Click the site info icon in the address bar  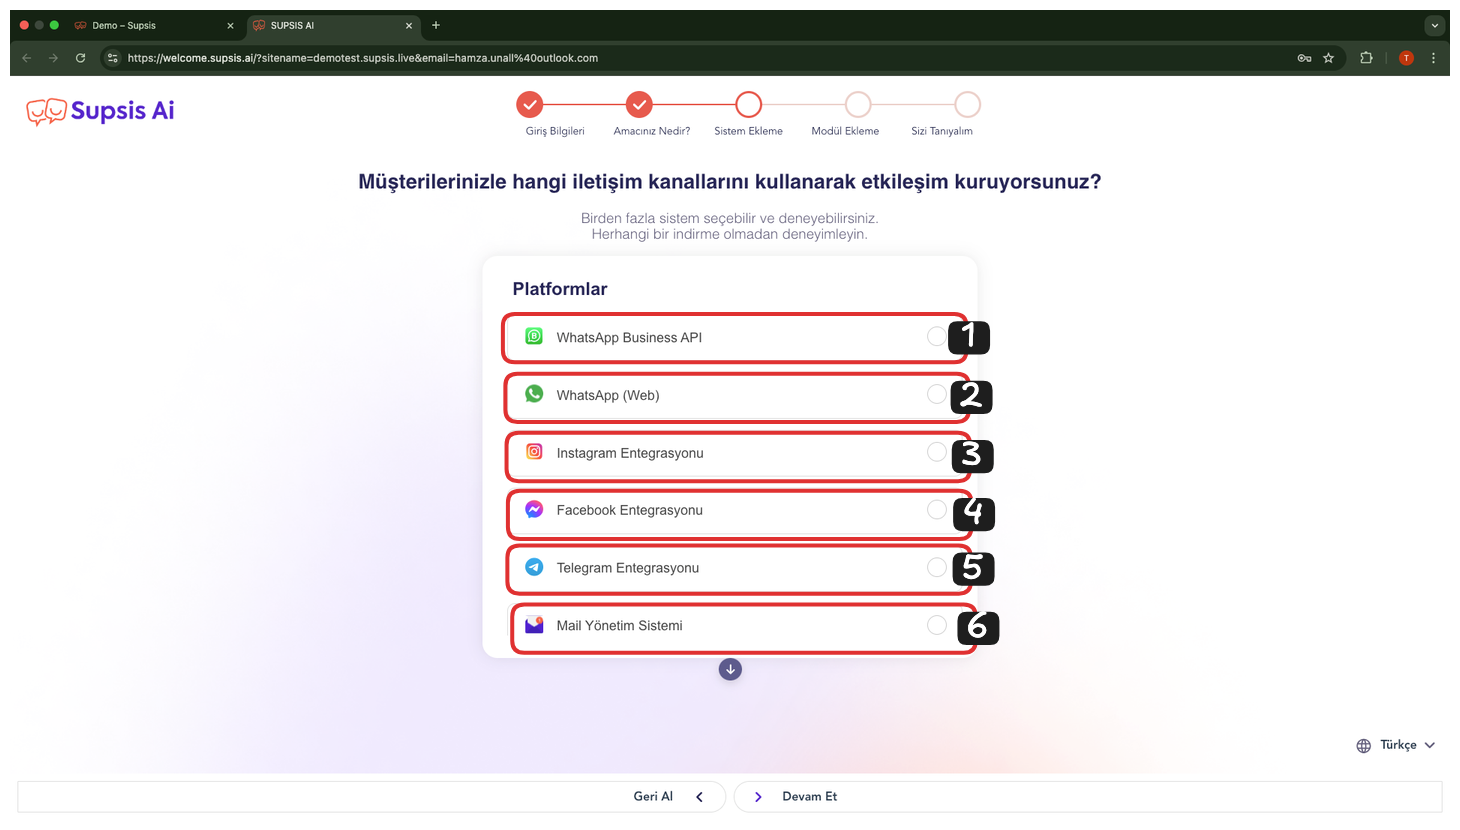click(x=113, y=58)
